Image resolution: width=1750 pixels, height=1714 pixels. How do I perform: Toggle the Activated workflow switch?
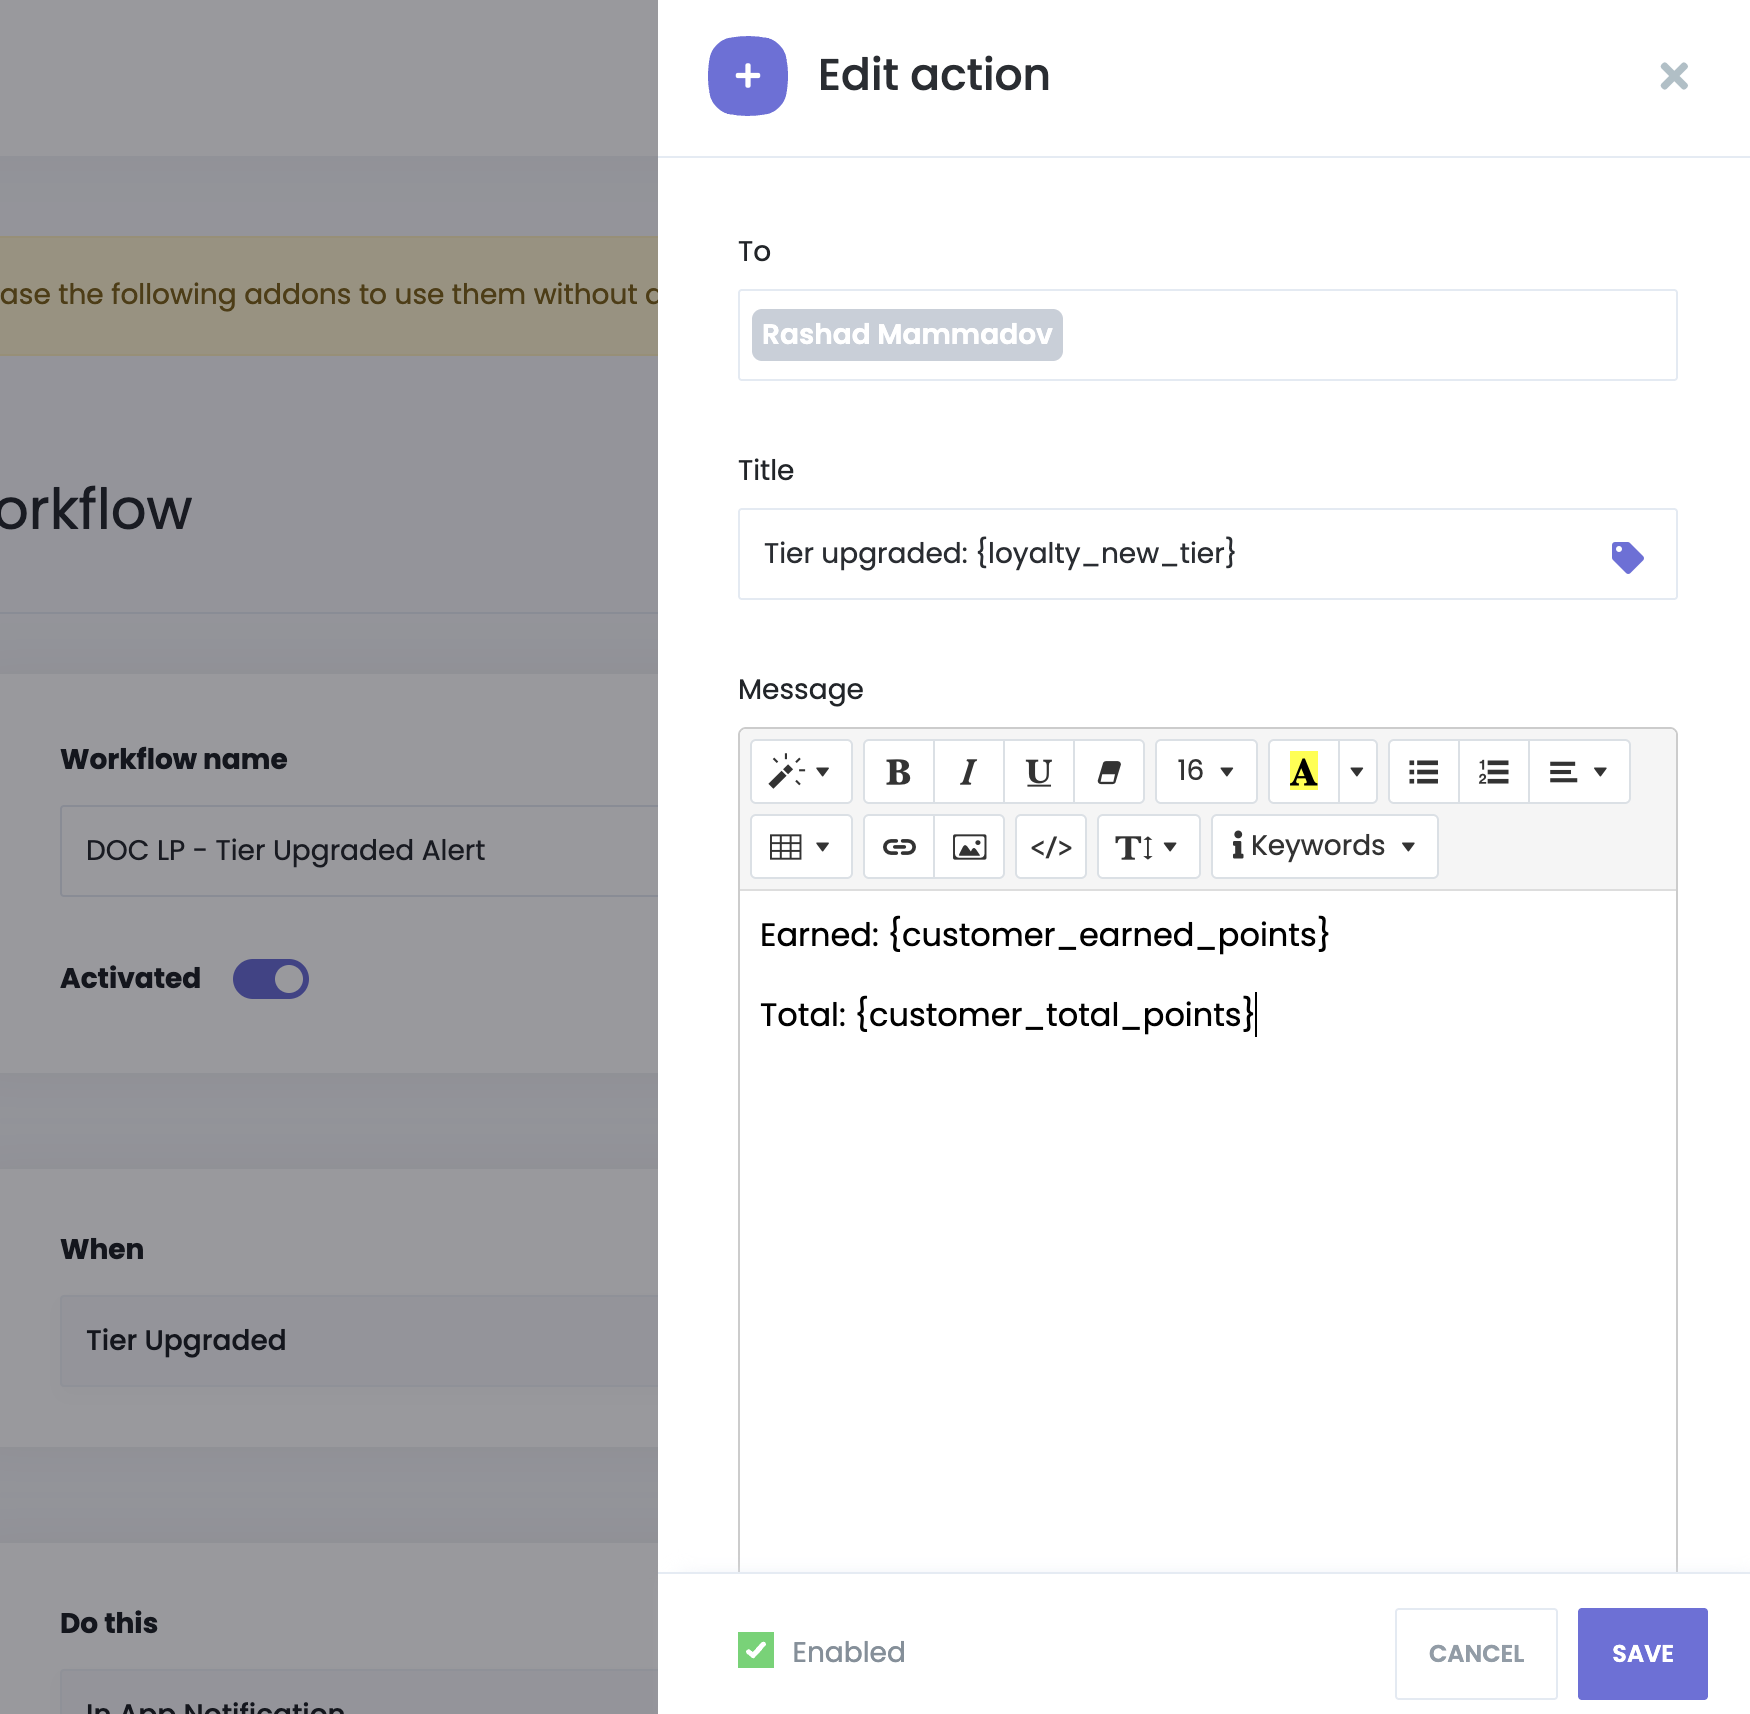[x=271, y=979]
